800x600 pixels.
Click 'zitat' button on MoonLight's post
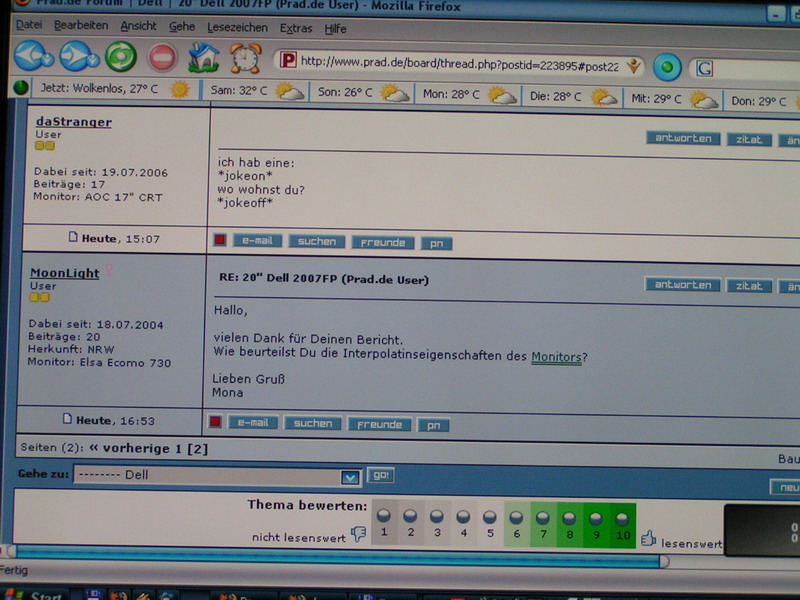(749, 285)
